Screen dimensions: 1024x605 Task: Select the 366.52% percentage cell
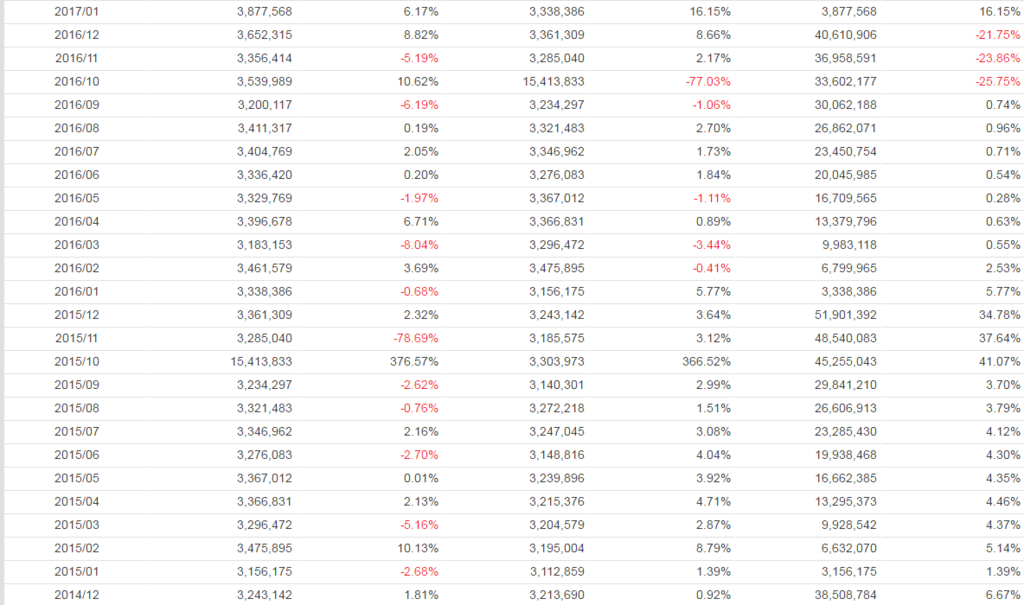click(x=705, y=361)
